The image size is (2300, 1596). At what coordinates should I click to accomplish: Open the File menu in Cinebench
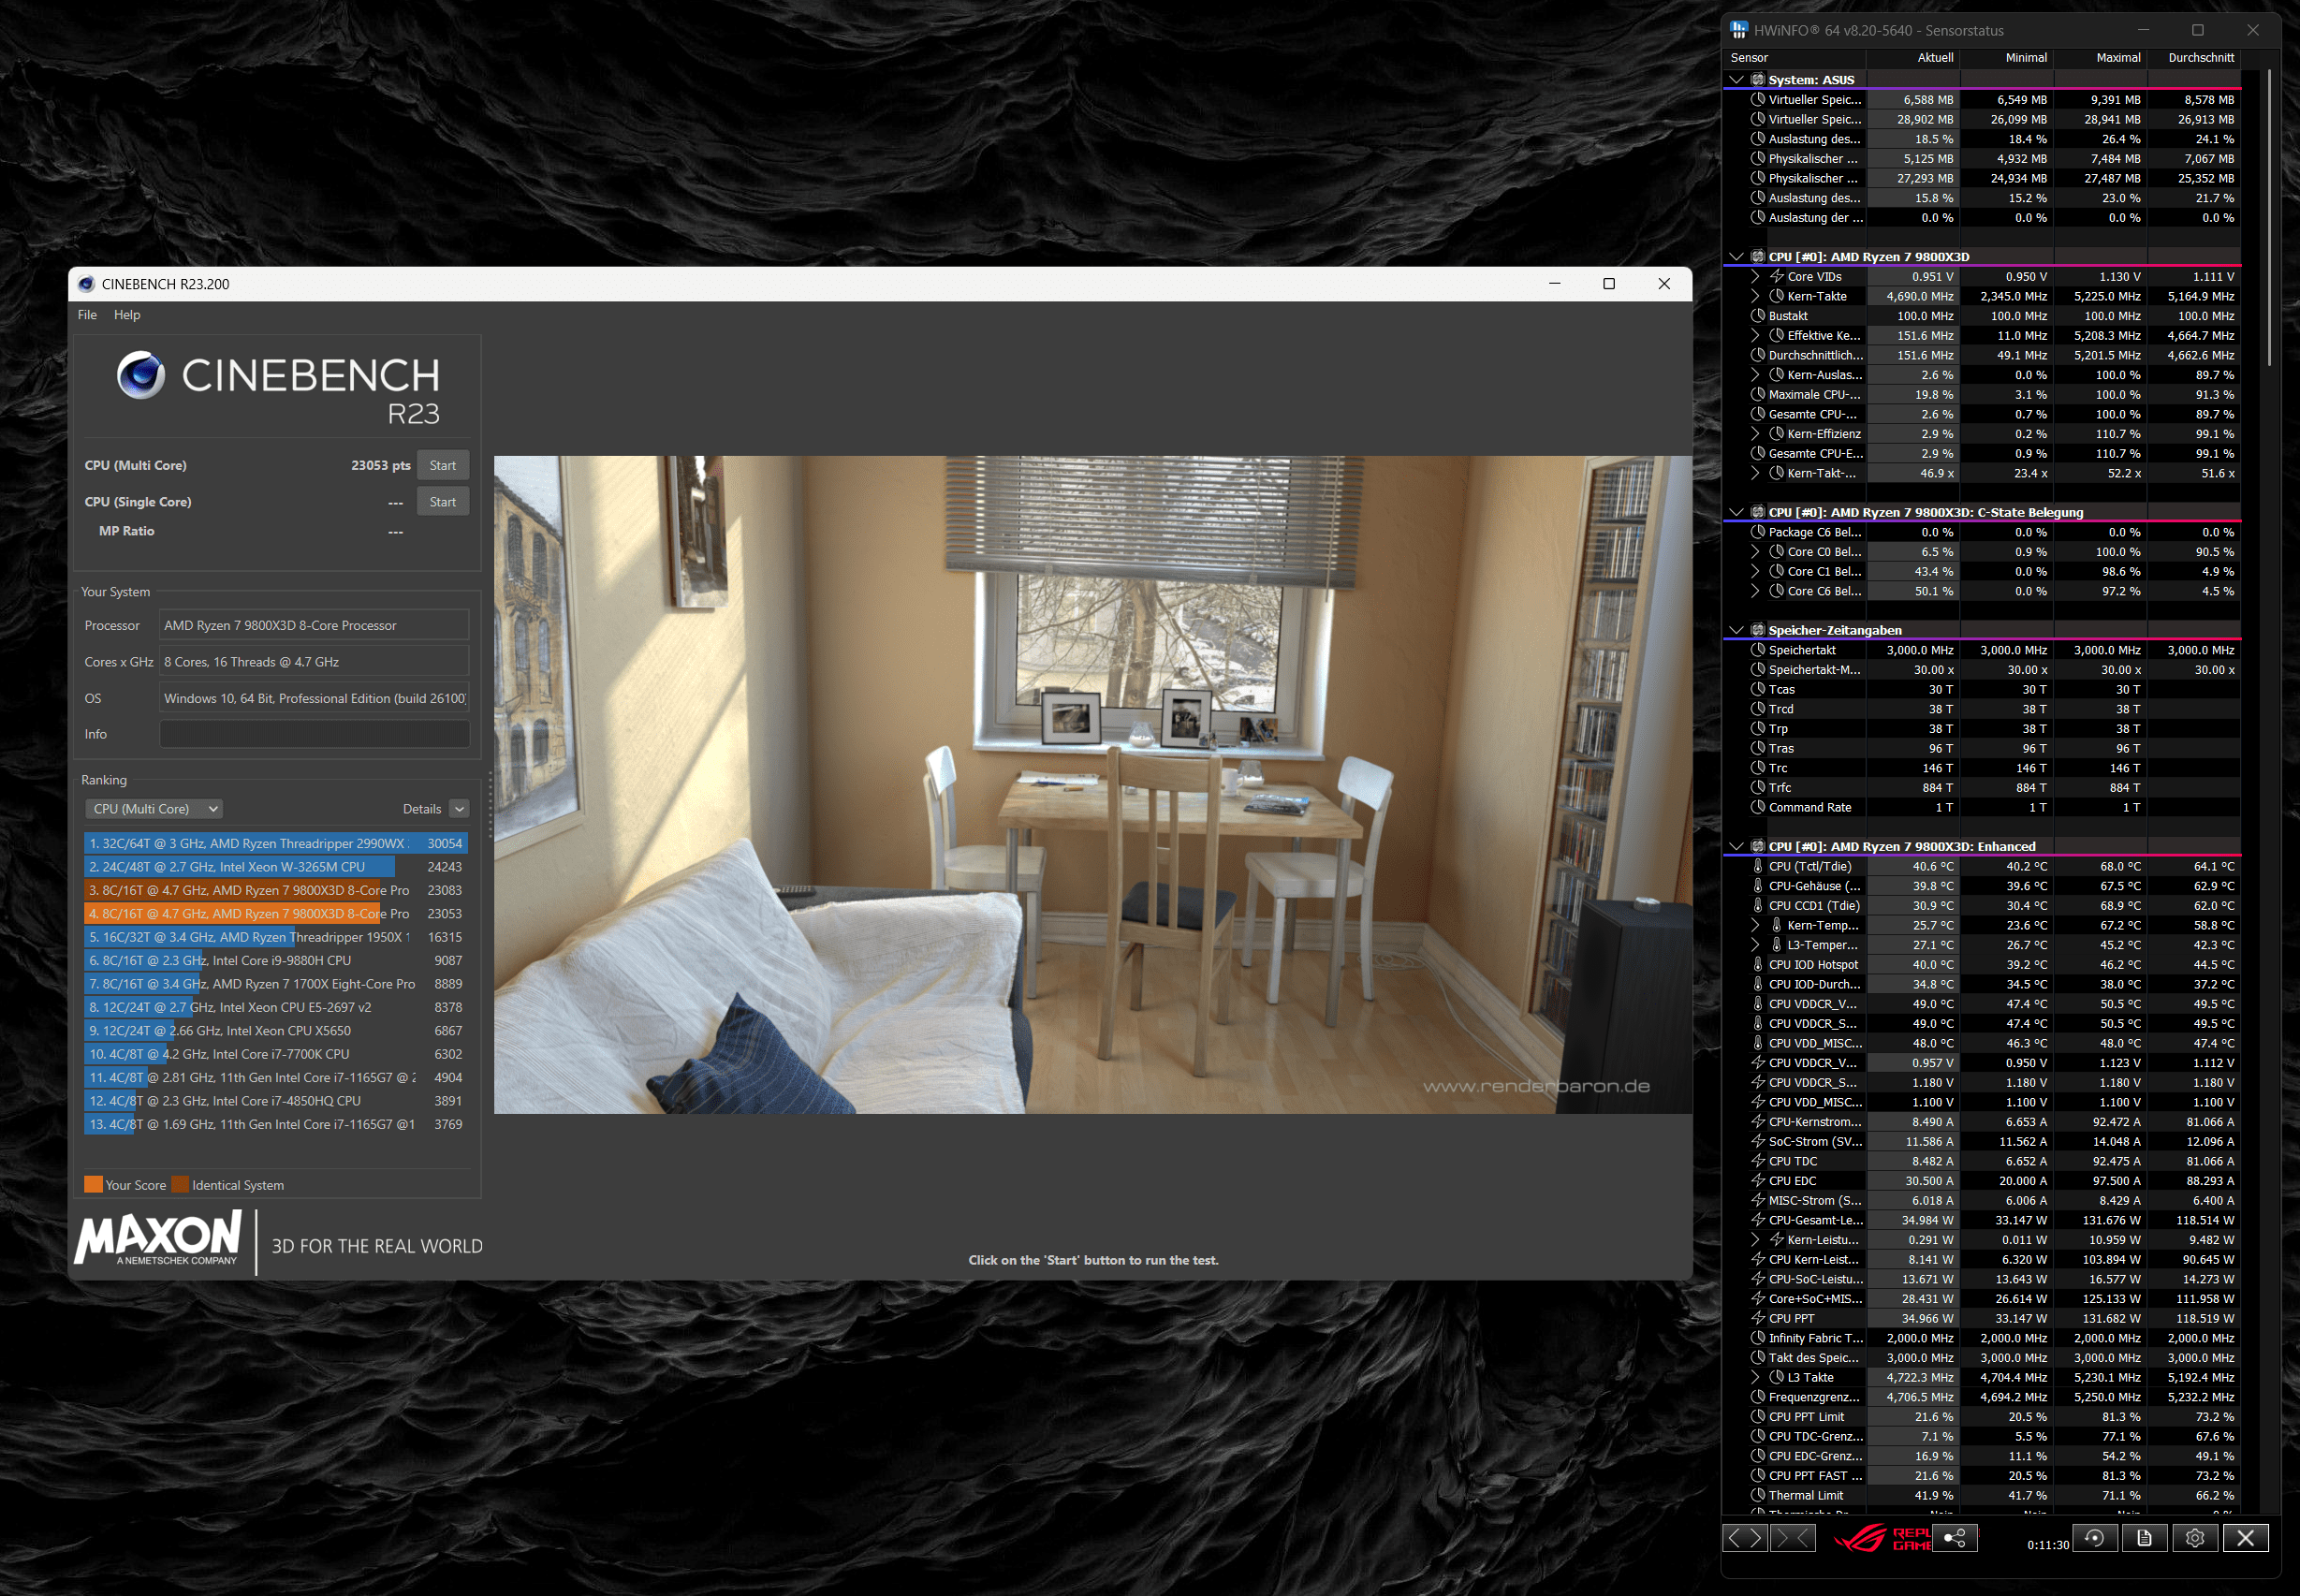(87, 314)
